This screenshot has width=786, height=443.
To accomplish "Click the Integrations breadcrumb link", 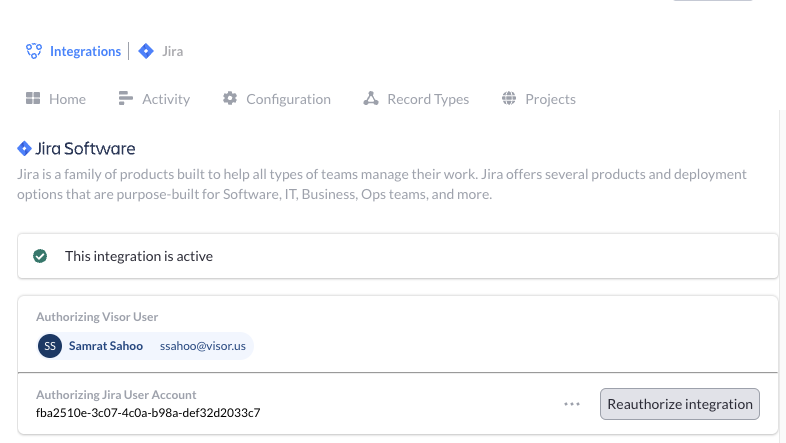I will (85, 51).
